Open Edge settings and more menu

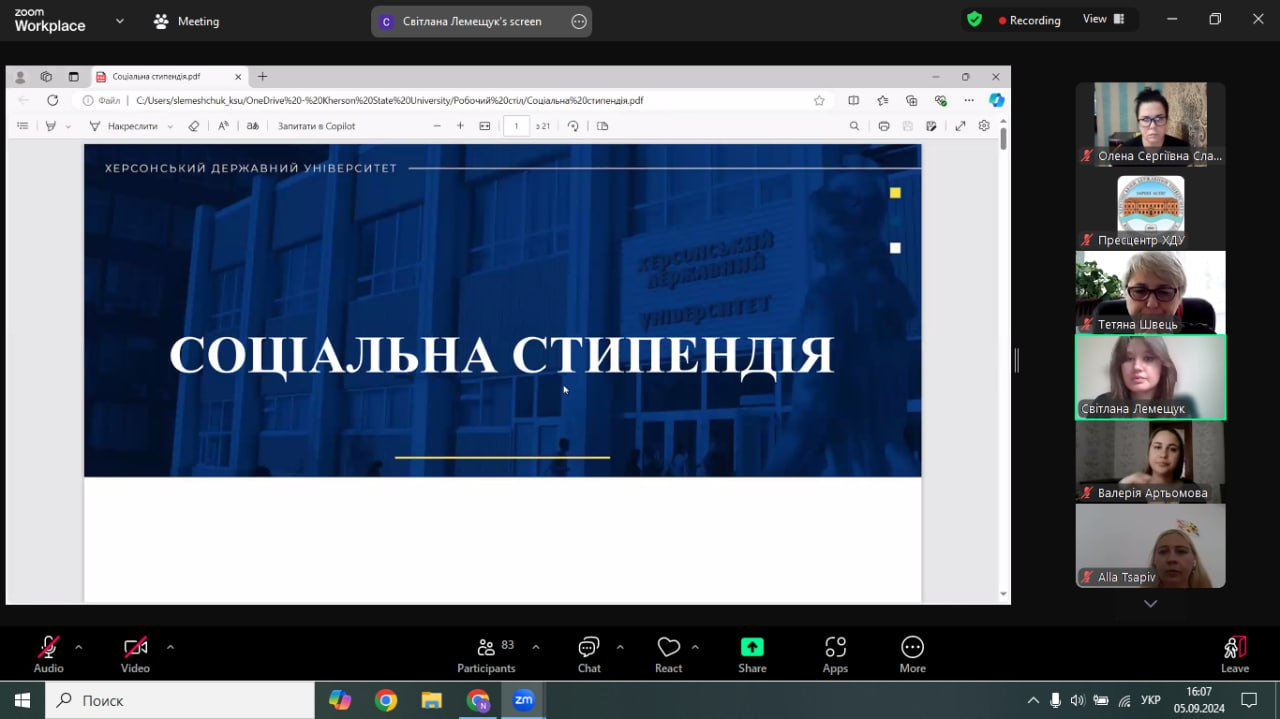969,100
